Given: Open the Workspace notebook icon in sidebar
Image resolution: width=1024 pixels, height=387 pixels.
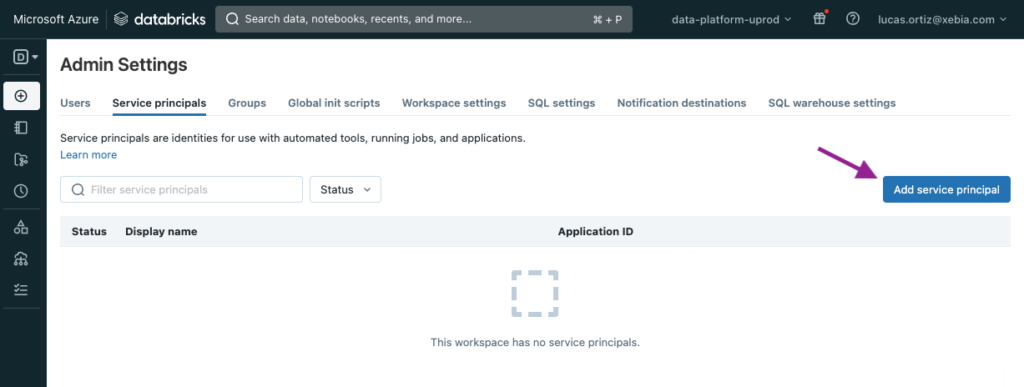Looking at the screenshot, I should (21, 128).
